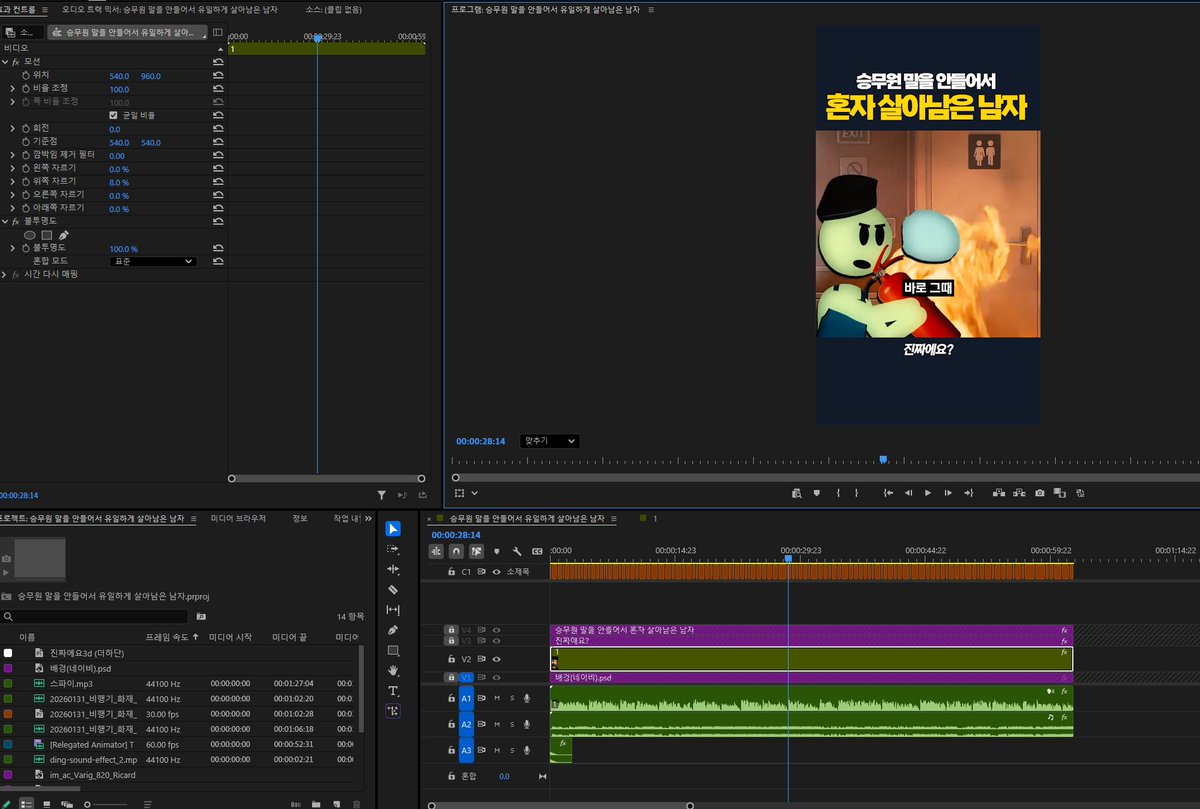This screenshot has height=809, width=1200.
Task: Select the Slip tool
Action: pyautogui.click(x=393, y=610)
